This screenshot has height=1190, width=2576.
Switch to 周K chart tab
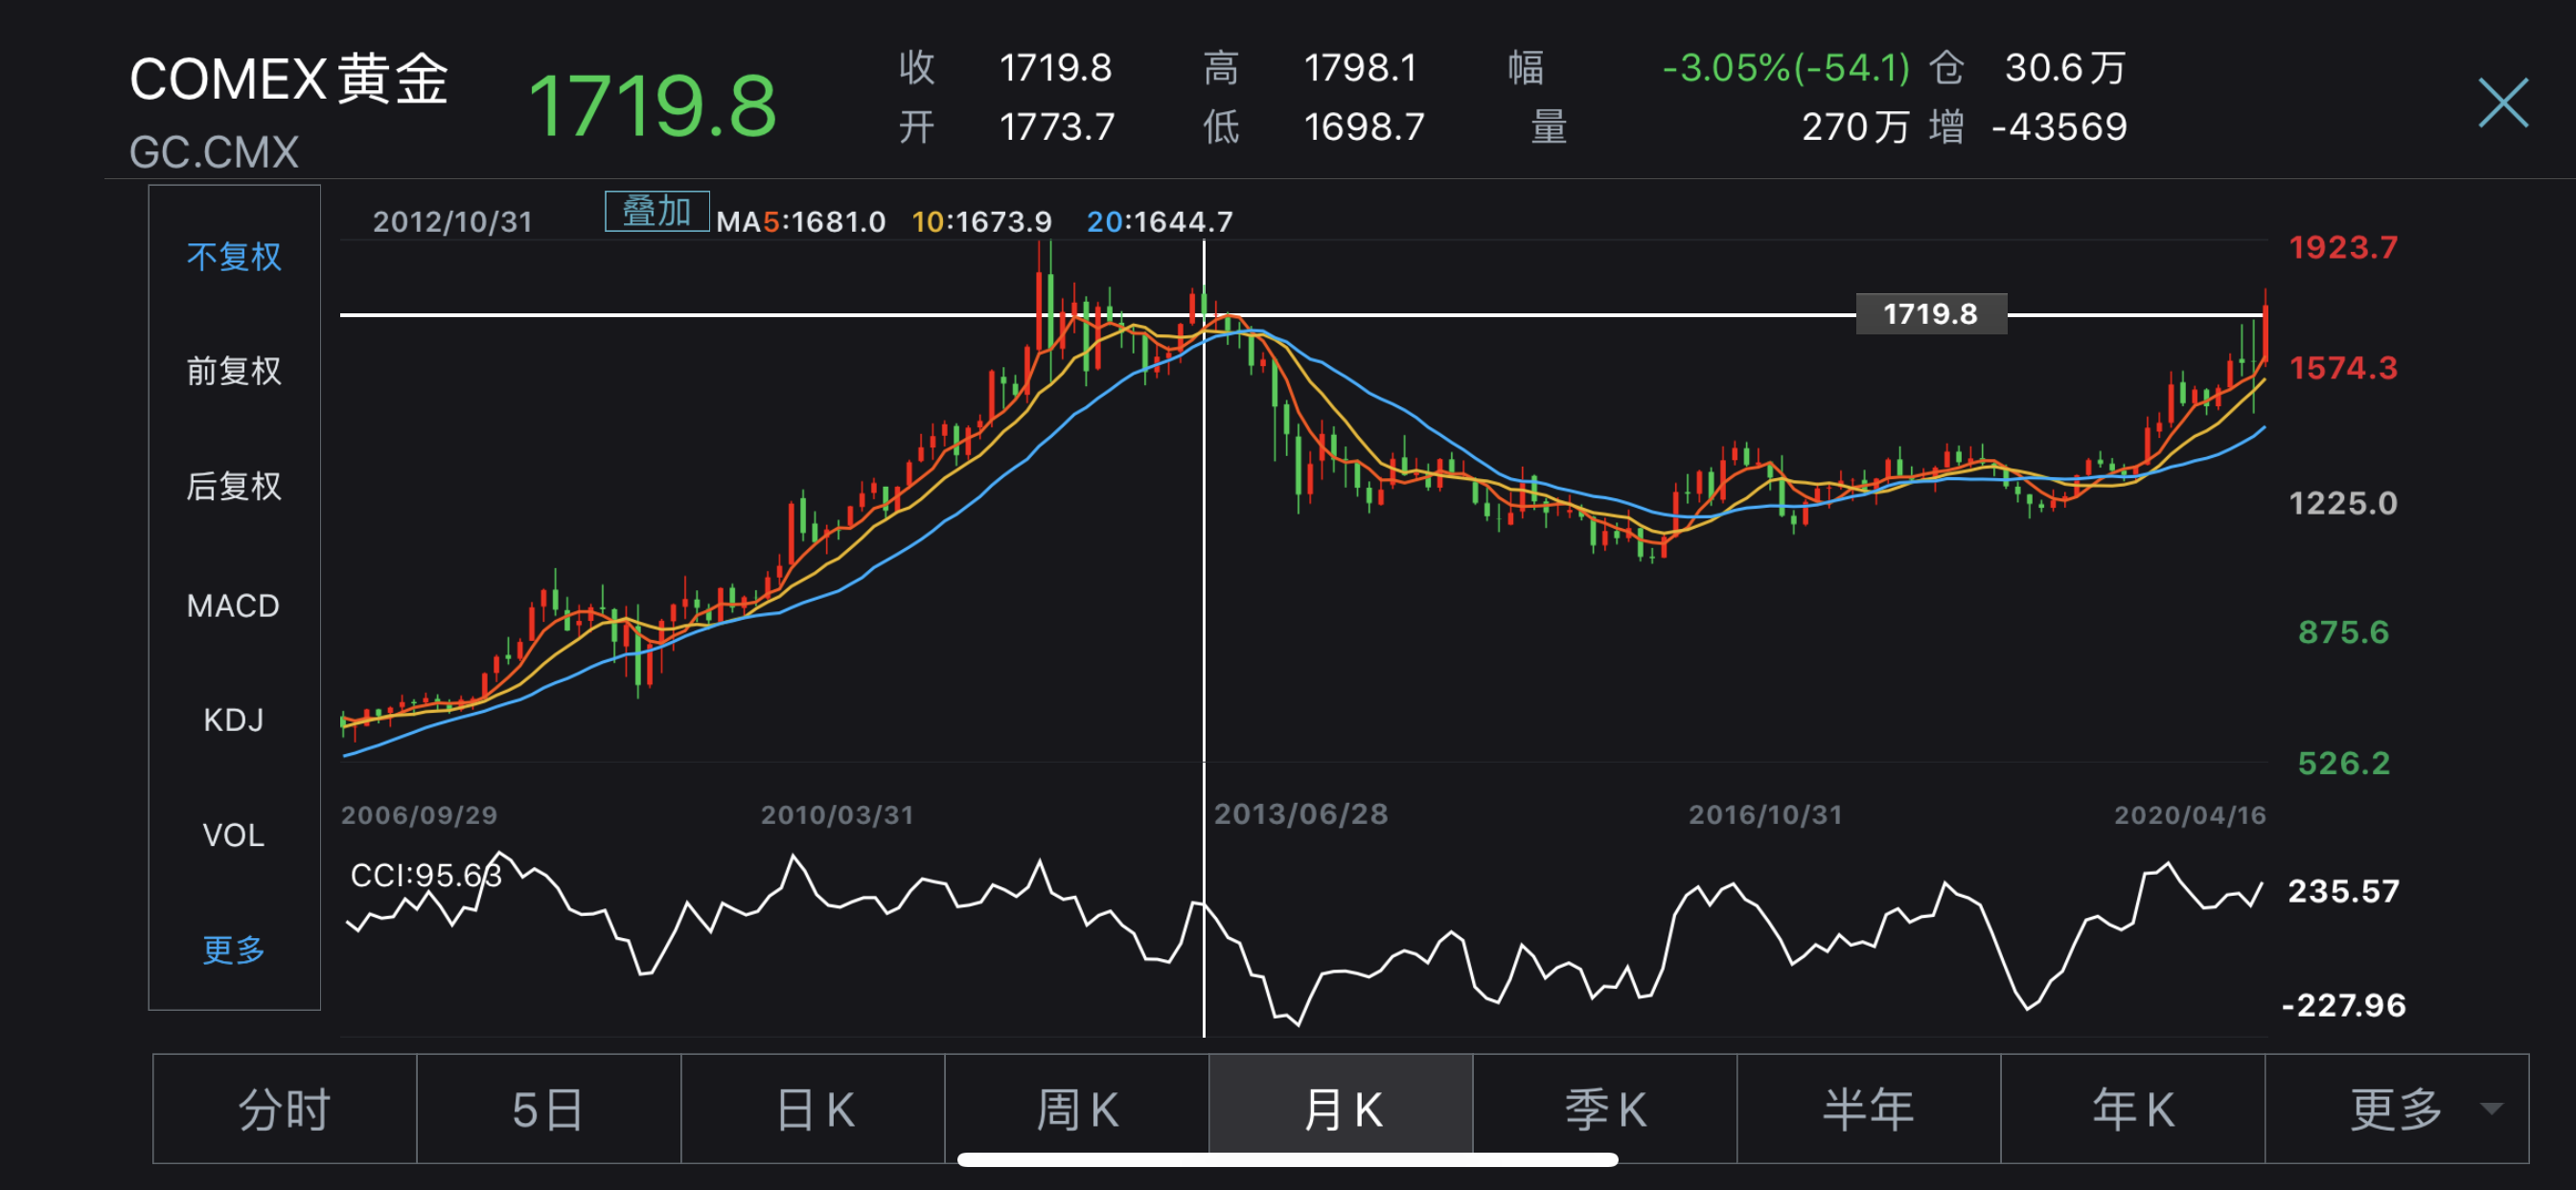point(1077,1108)
